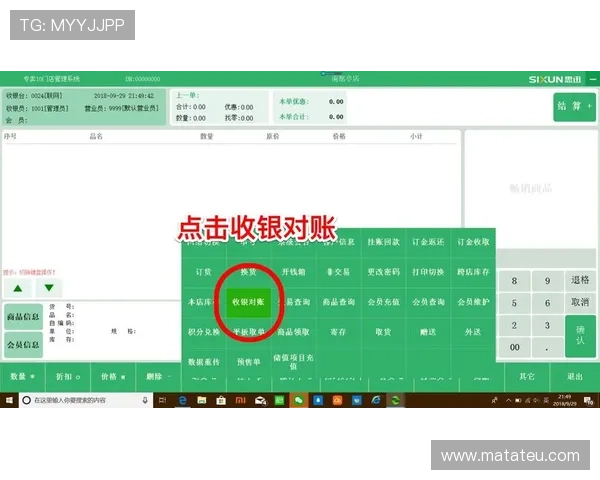Screen dimensions: 600x480
Task: Select 寄存 in the function menu
Action: click(x=338, y=332)
